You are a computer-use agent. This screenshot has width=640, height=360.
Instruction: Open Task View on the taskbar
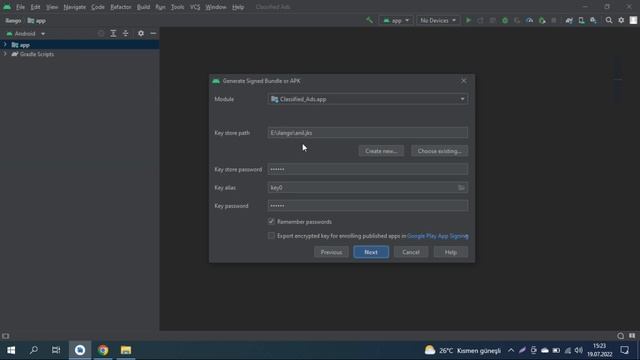click(56, 350)
